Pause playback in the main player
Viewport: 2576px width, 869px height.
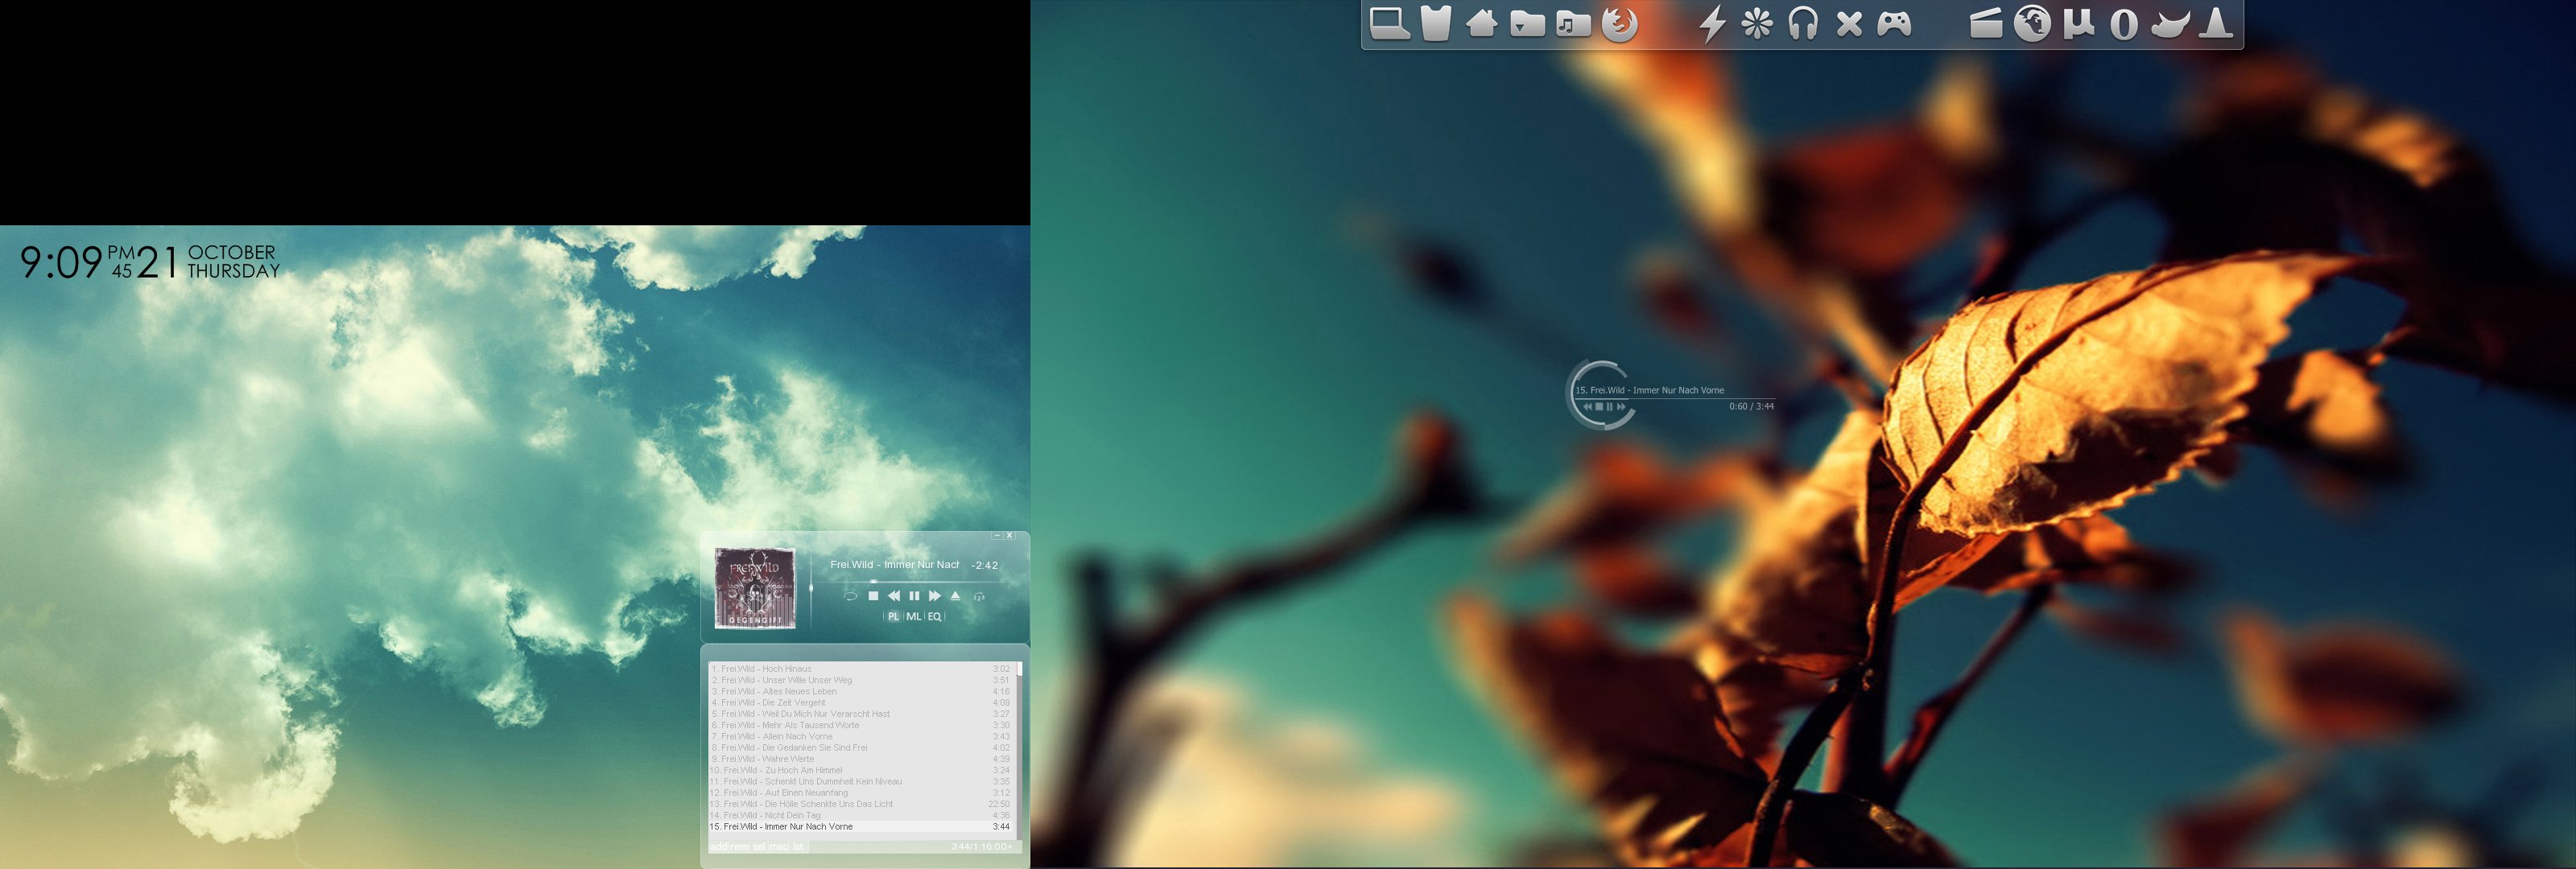tap(914, 596)
